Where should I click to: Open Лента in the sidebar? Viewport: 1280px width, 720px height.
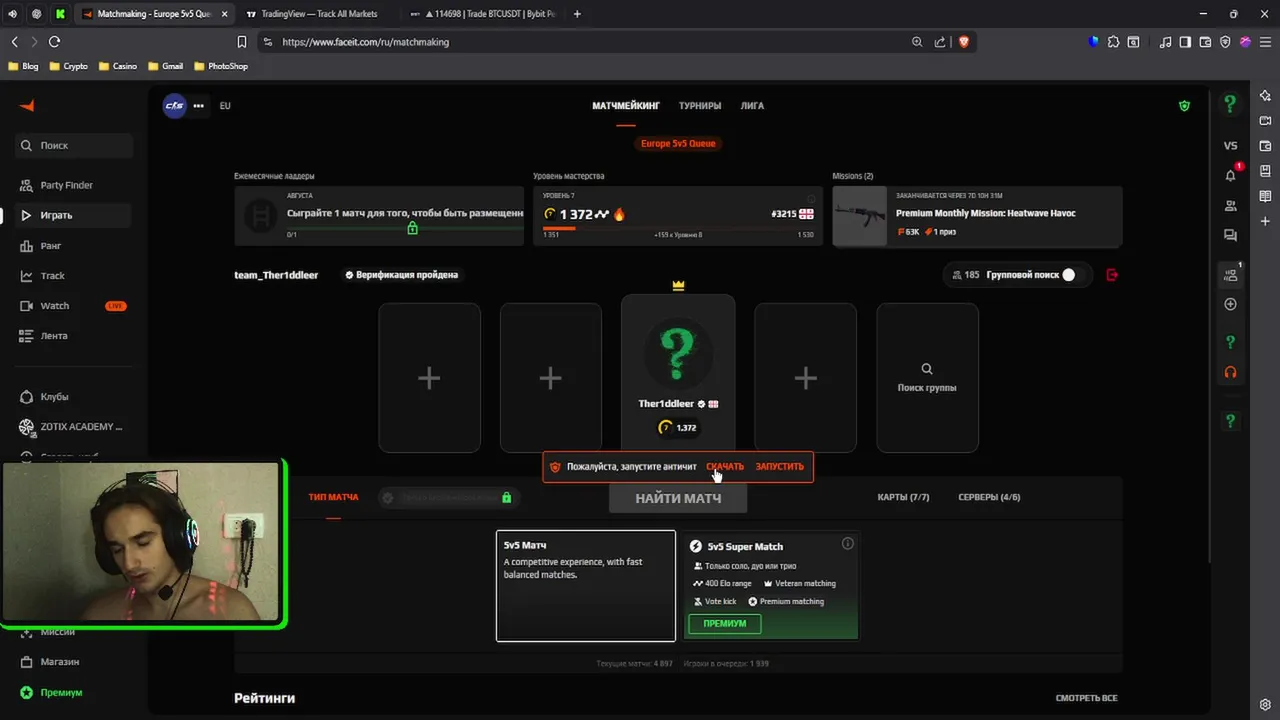pyautogui.click(x=74, y=336)
